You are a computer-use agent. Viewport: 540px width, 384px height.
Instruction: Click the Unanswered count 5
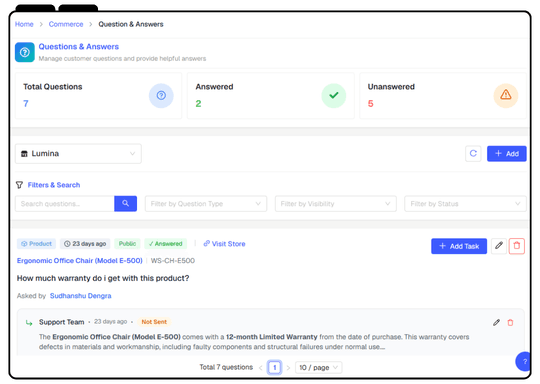point(371,104)
